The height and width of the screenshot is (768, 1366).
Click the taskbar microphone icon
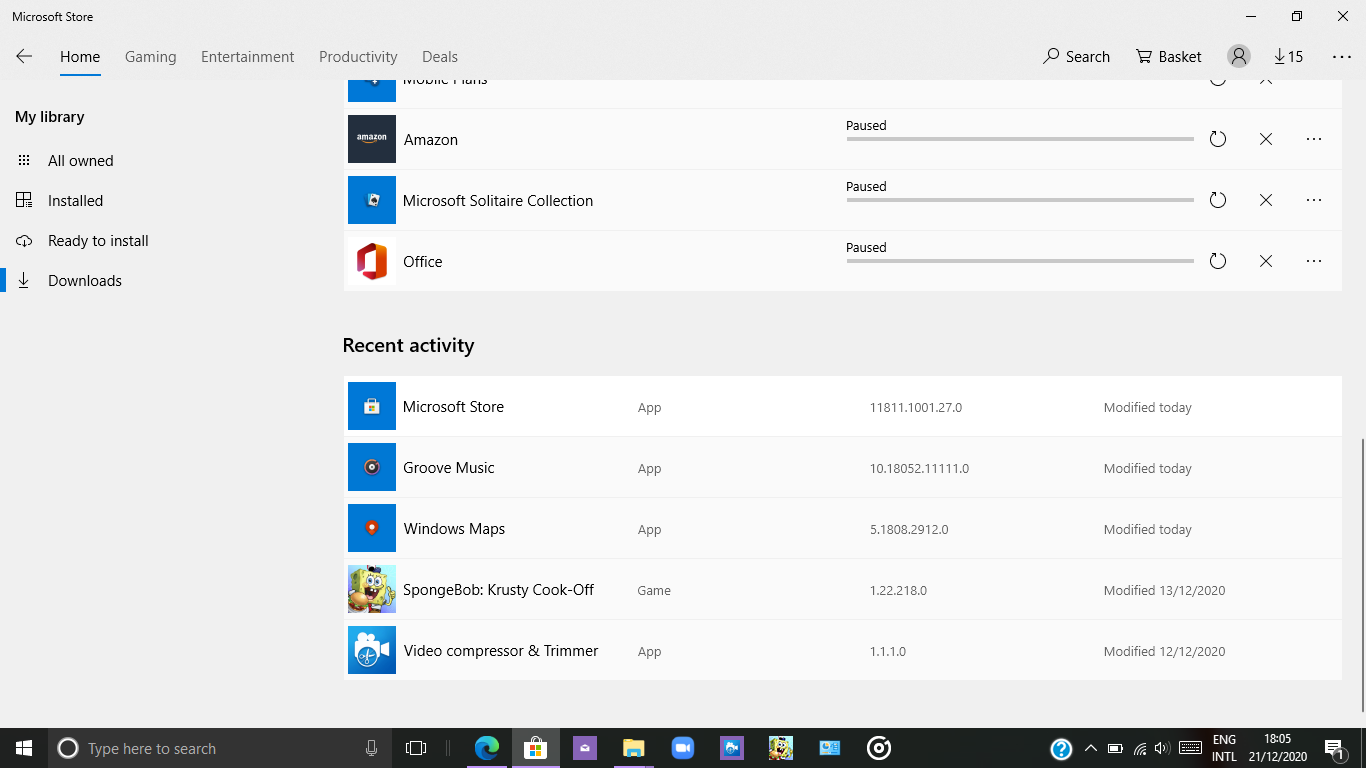tap(371, 748)
